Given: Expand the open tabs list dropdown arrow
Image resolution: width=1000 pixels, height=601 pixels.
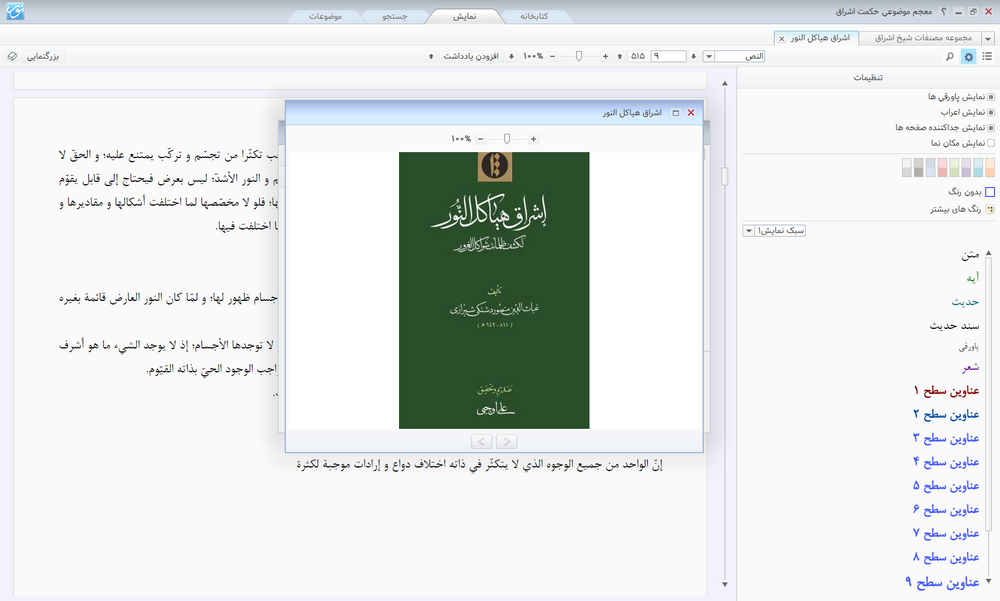Looking at the screenshot, I should [988, 39].
